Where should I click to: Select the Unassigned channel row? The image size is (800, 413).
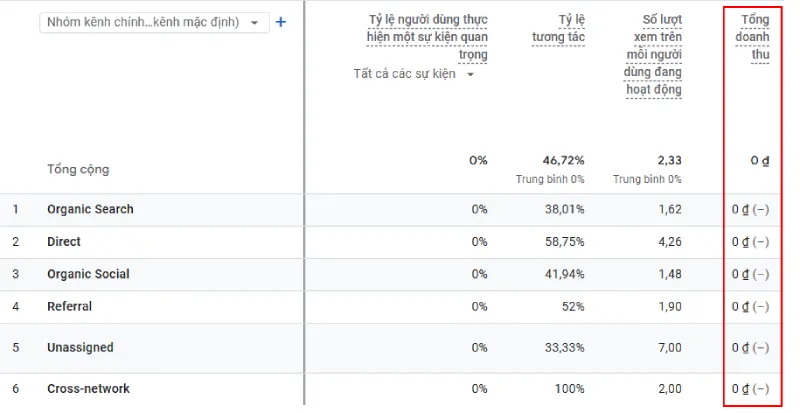(x=80, y=348)
